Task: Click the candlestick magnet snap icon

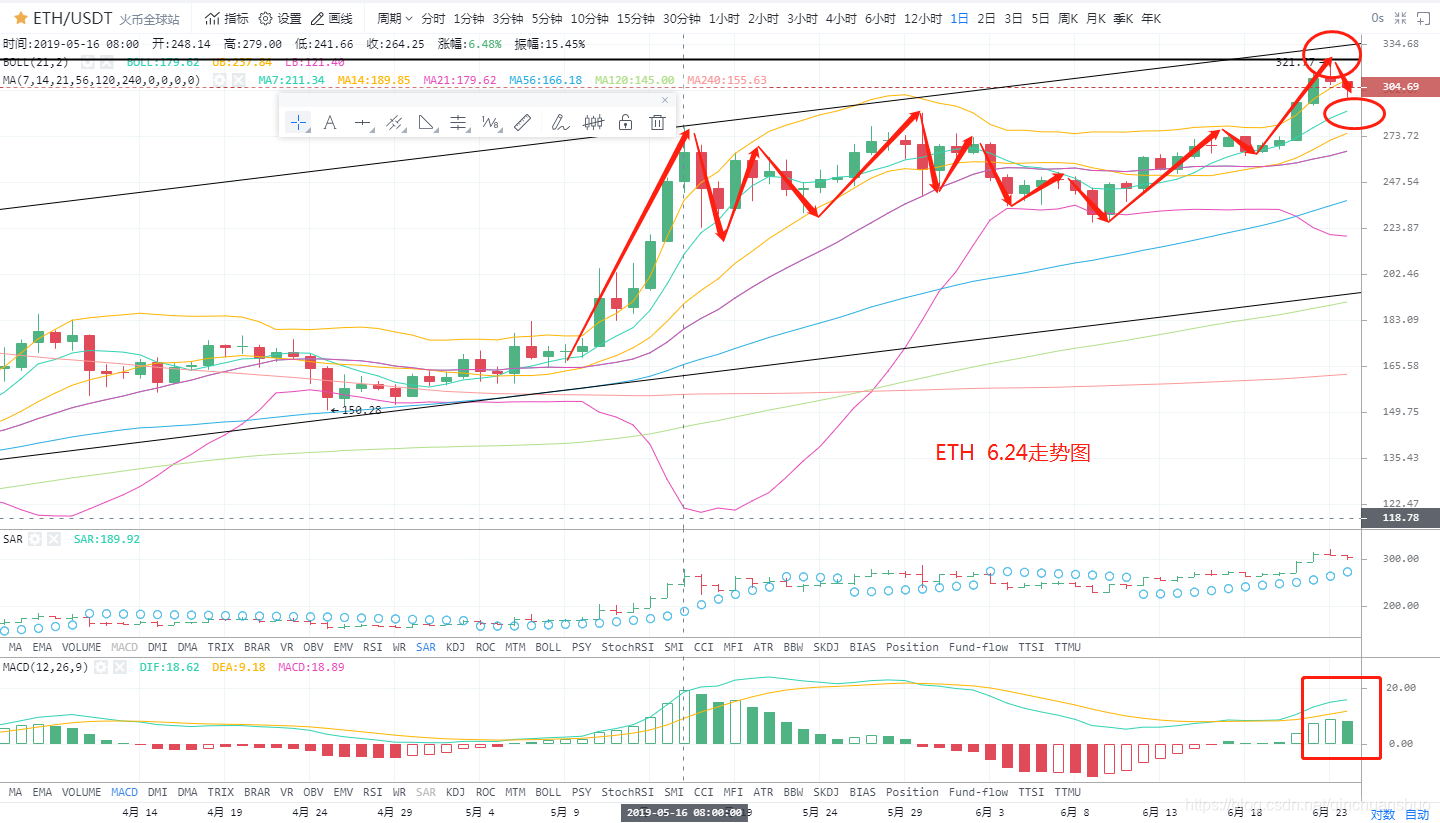Action: pyautogui.click(x=594, y=123)
